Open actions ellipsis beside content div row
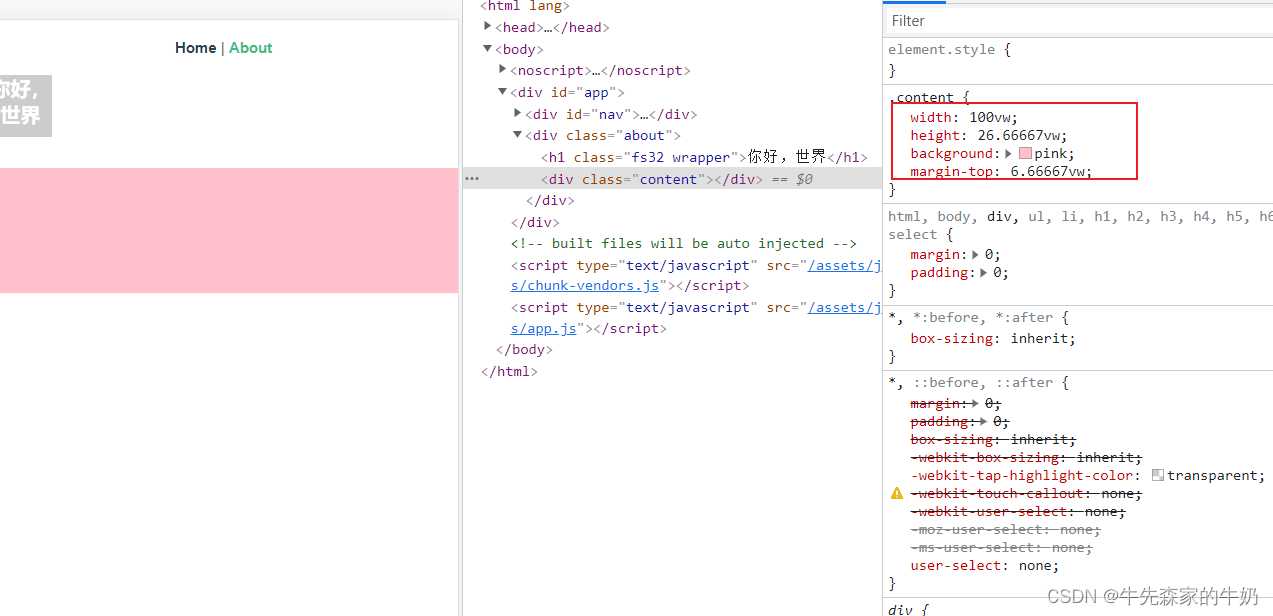 (x=472, y=179)
